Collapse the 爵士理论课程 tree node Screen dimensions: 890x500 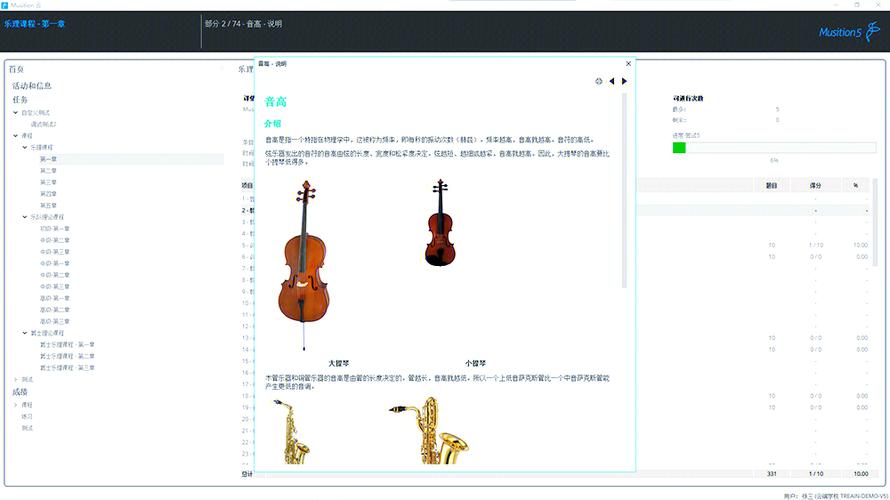(24, 333)
